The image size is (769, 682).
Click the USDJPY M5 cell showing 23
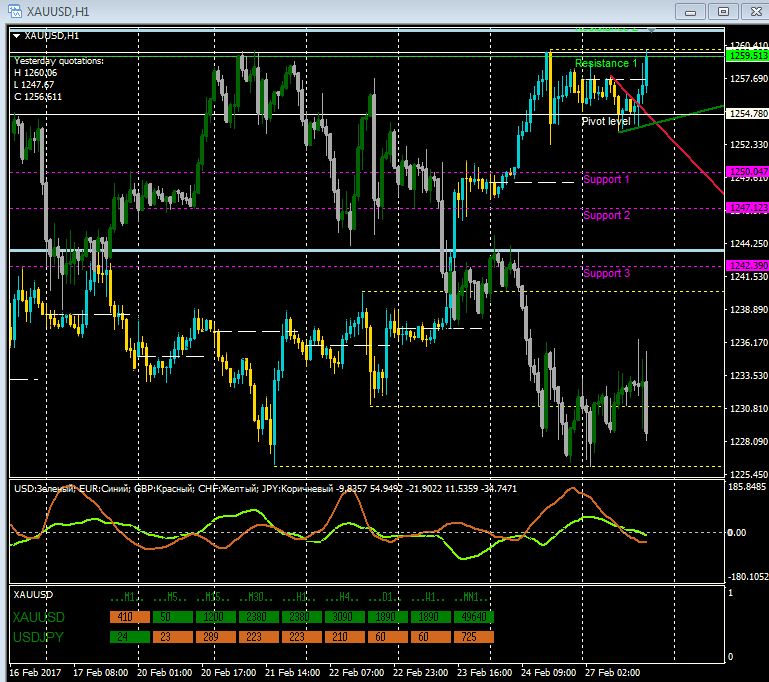pyautogui.click(x=173, y=637)
